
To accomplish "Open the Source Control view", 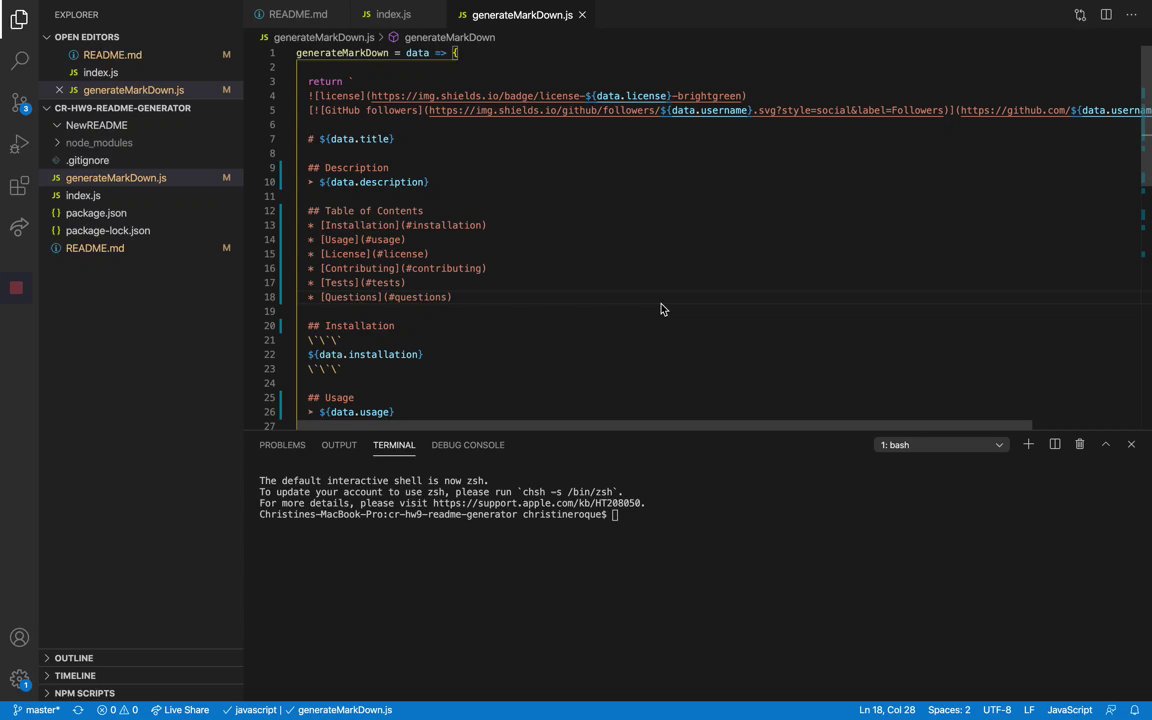I will click(19, 103).
